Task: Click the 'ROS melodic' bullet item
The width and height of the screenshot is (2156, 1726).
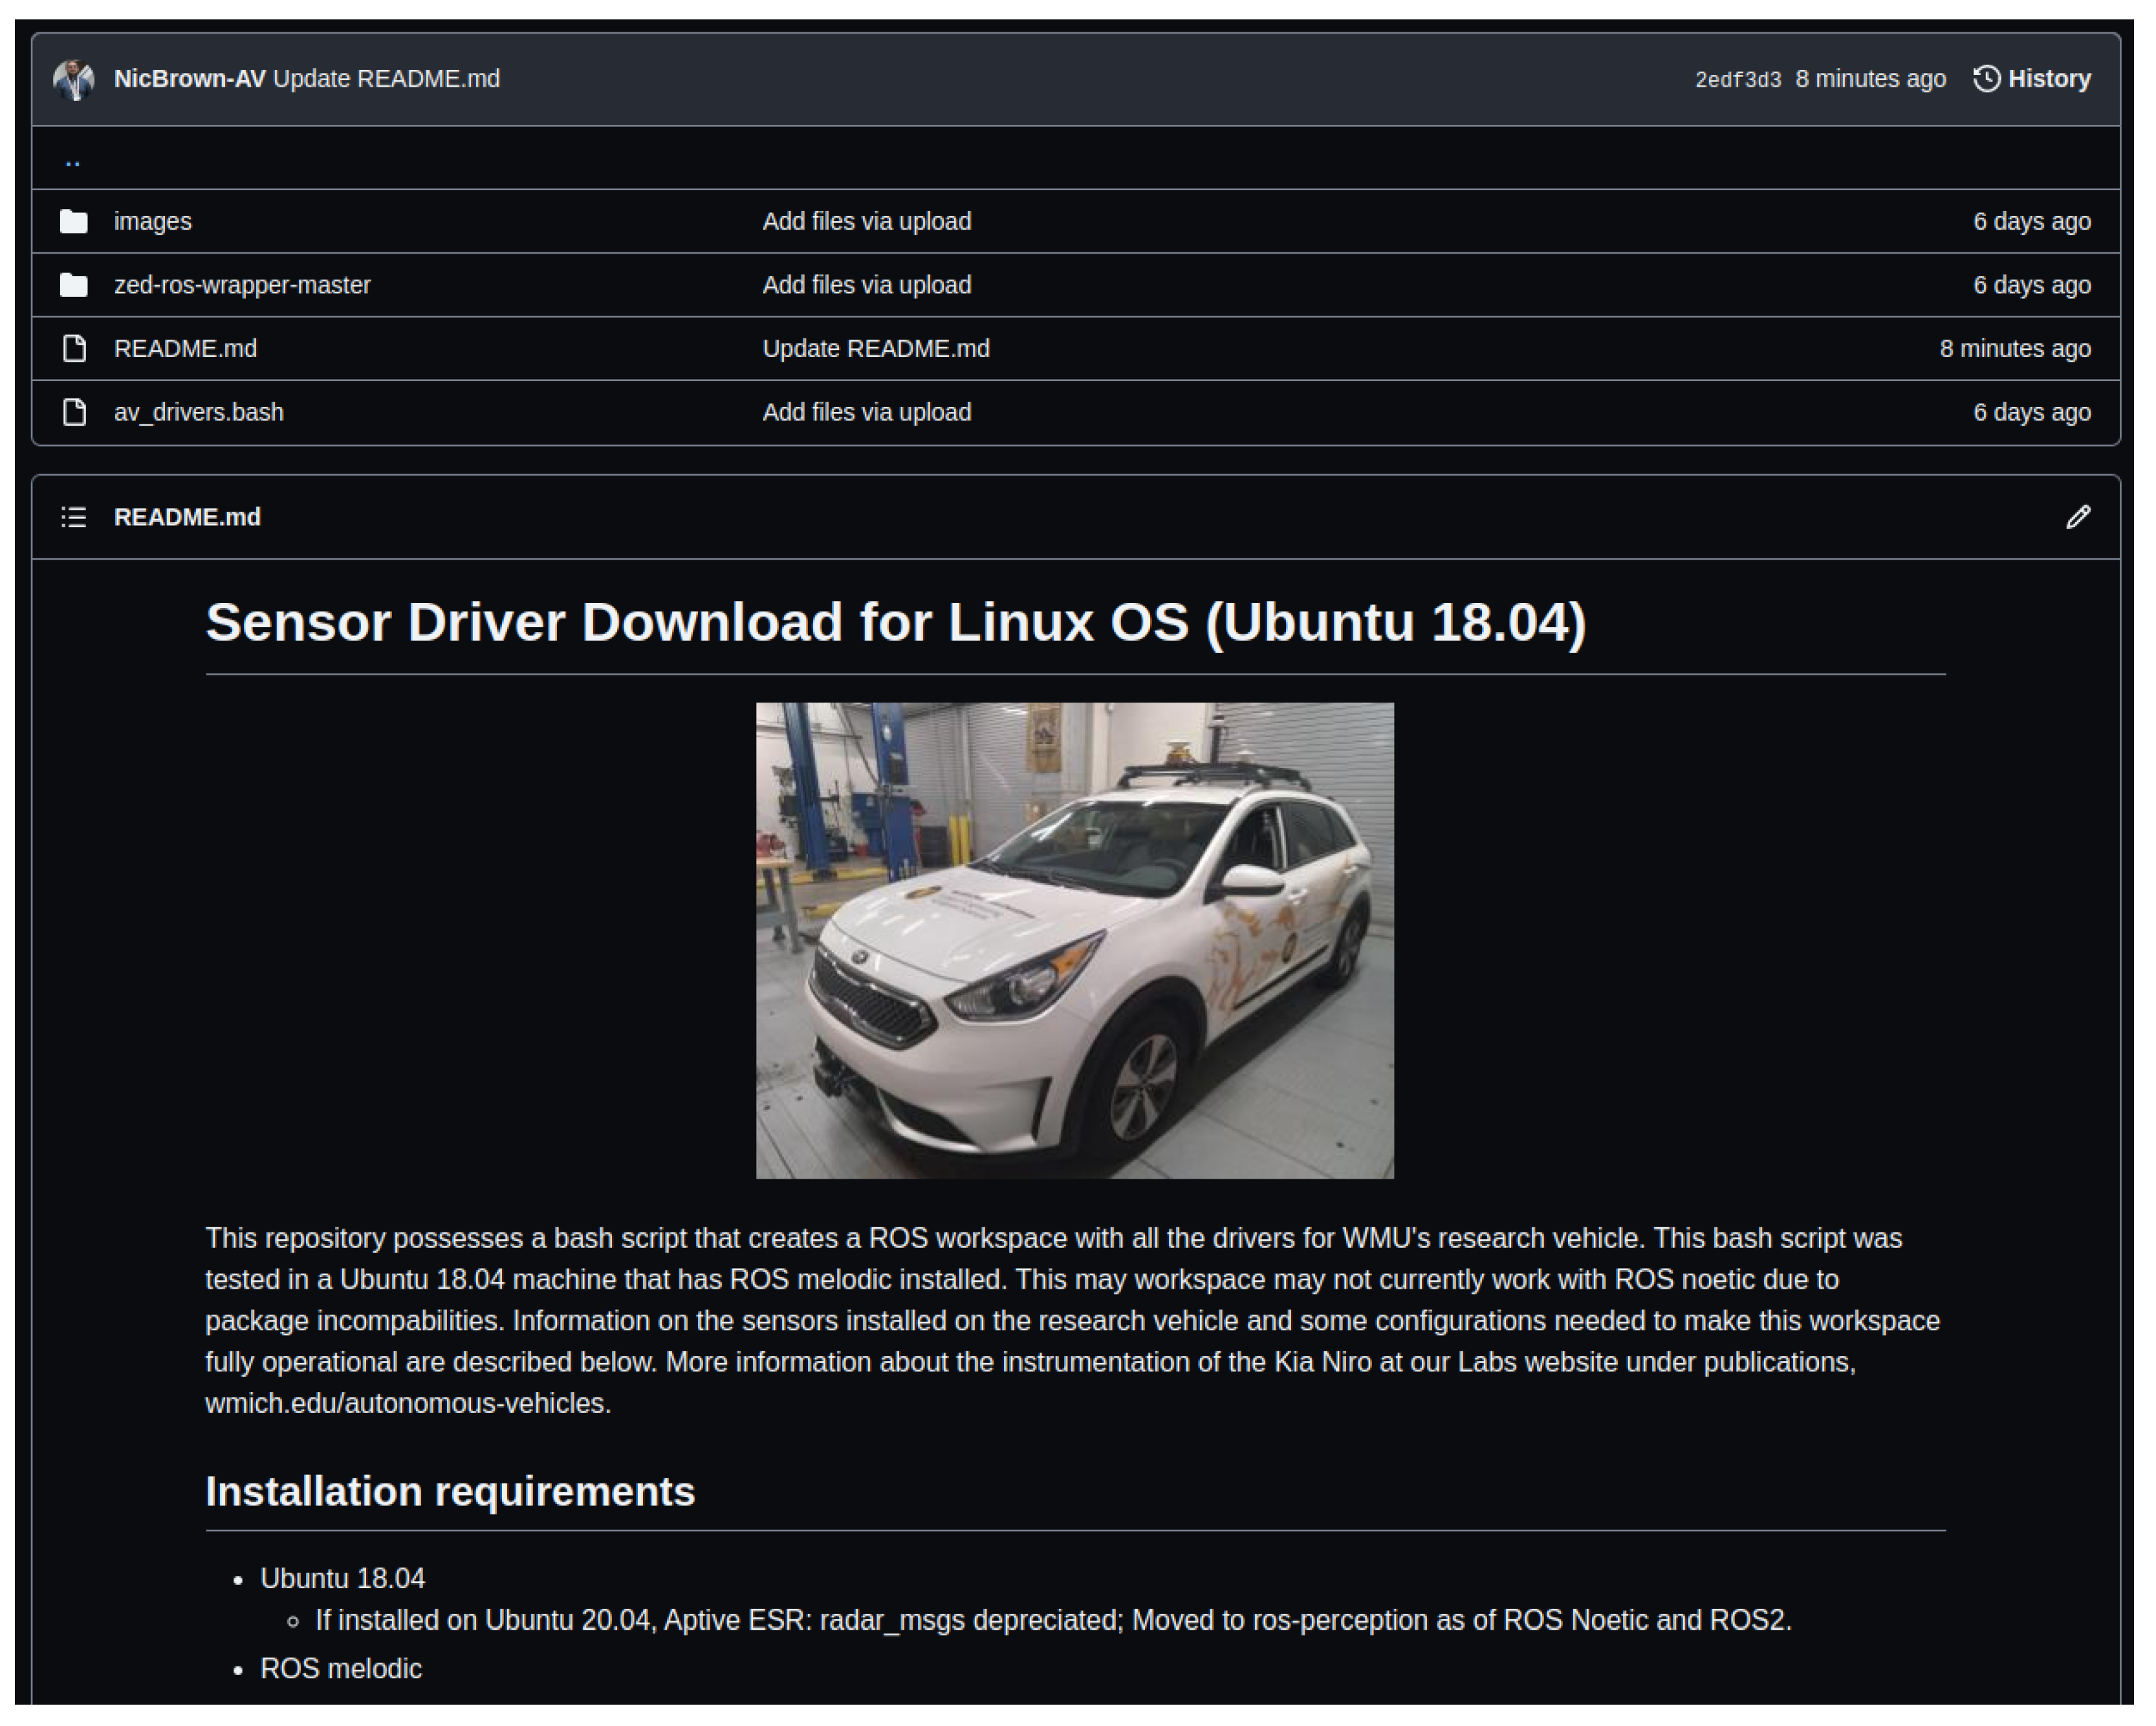Action: click(341, 1668)
